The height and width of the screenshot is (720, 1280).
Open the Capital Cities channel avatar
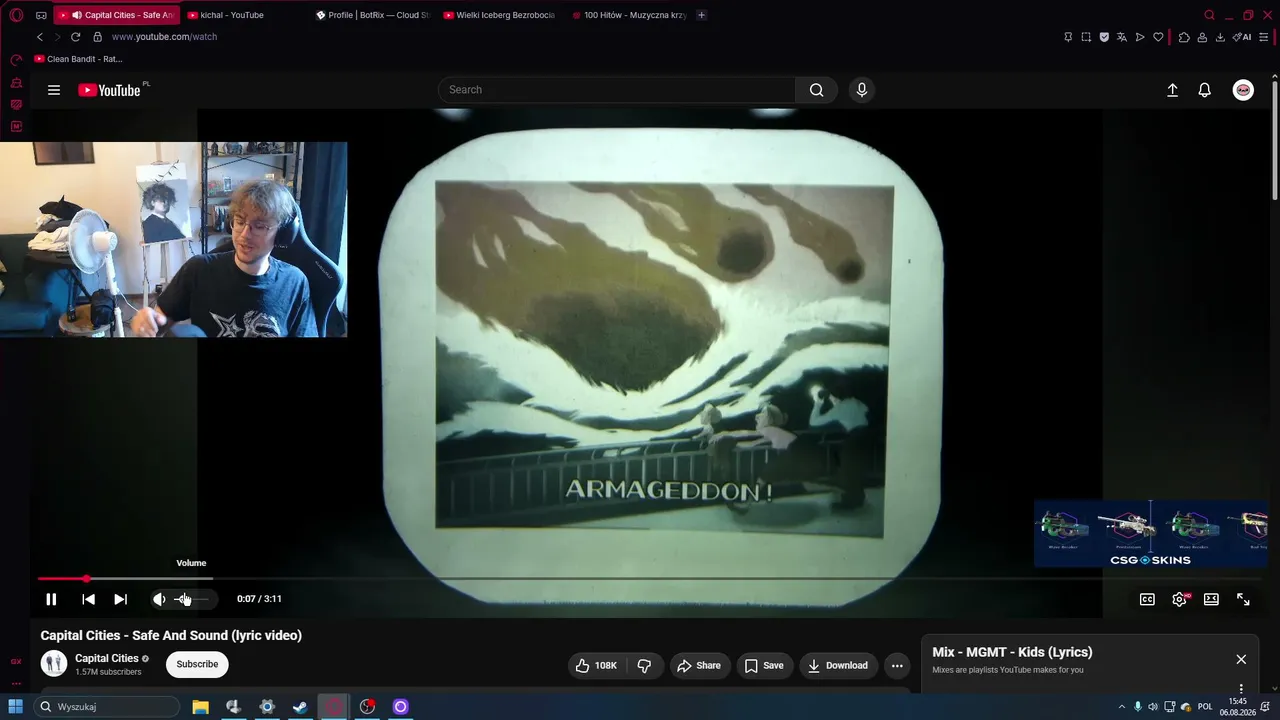(x=54, y=664)
